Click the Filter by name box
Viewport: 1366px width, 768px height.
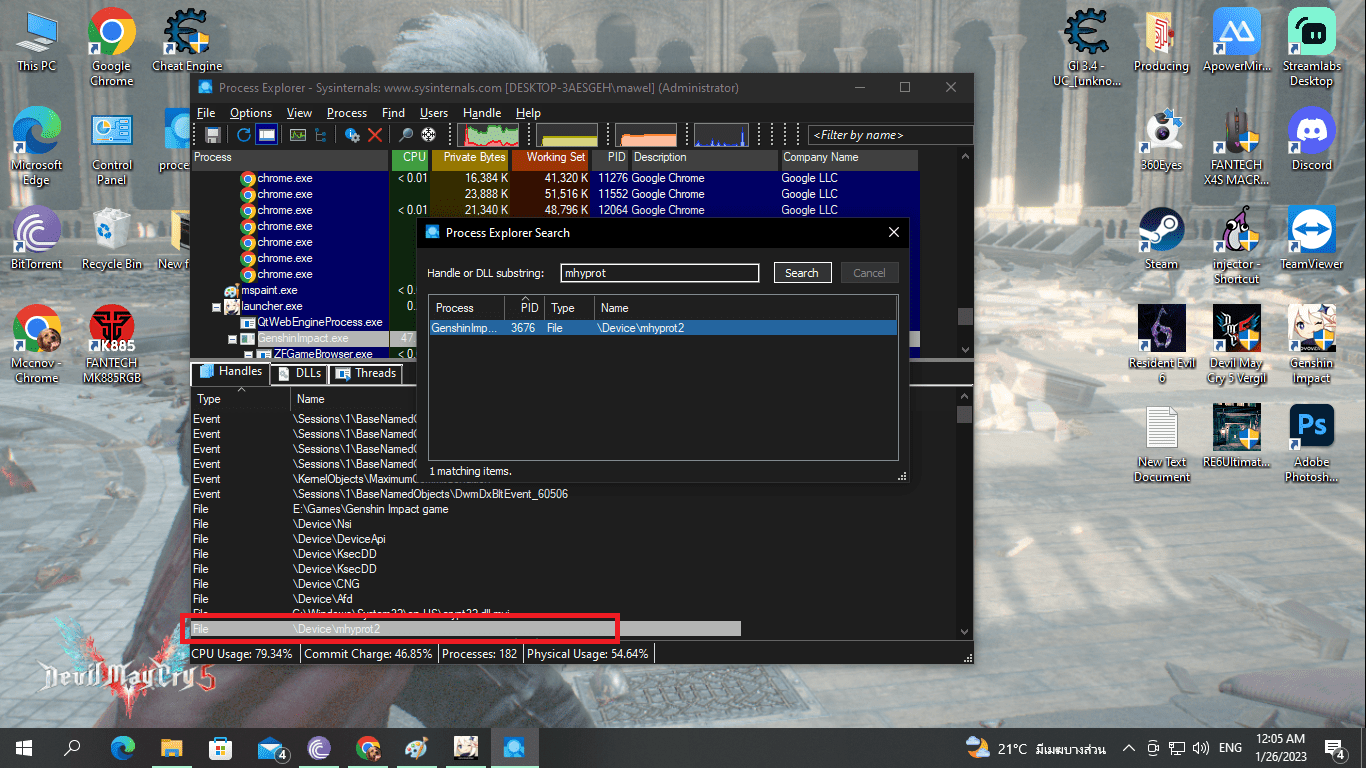(890, 135)
